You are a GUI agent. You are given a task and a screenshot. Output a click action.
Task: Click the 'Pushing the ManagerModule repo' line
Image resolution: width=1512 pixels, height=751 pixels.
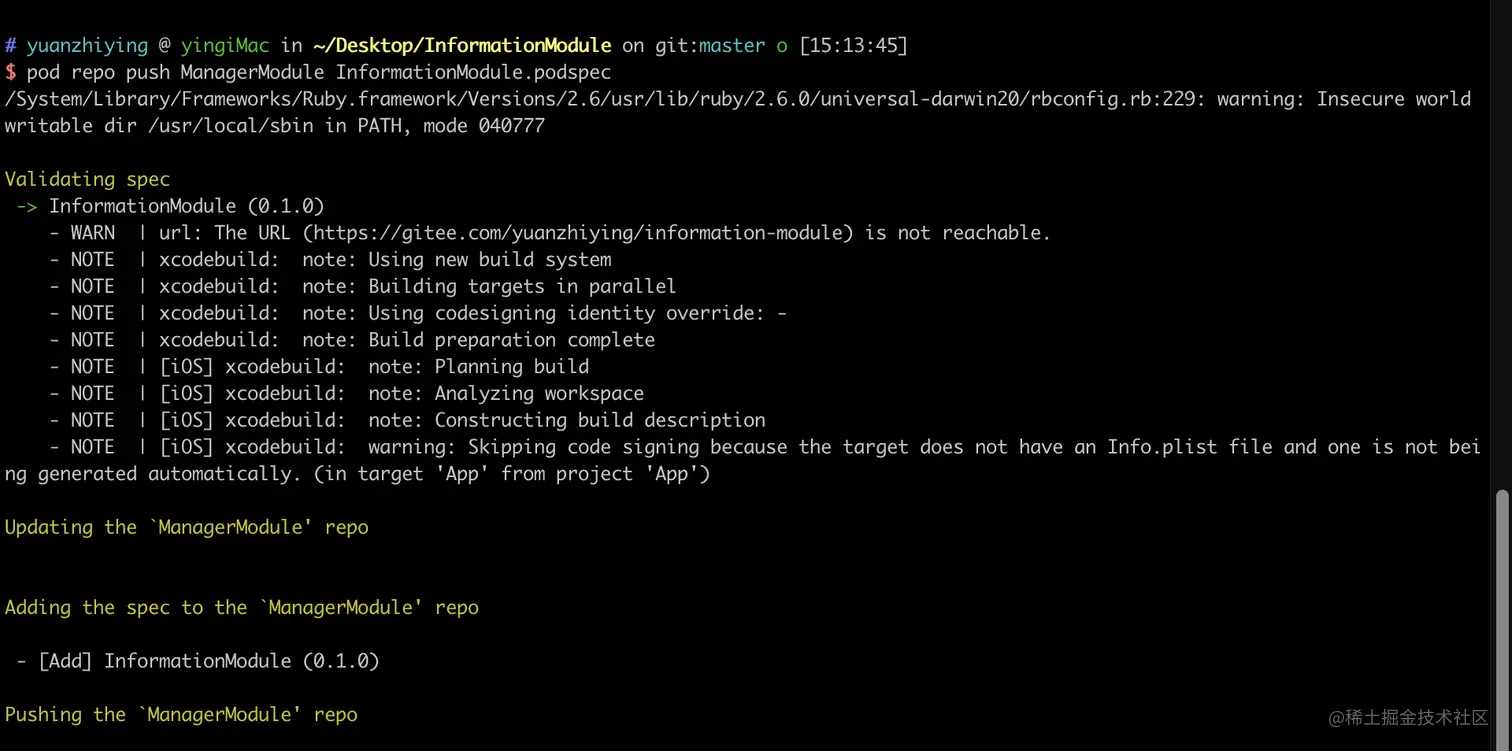pos(181,714)
